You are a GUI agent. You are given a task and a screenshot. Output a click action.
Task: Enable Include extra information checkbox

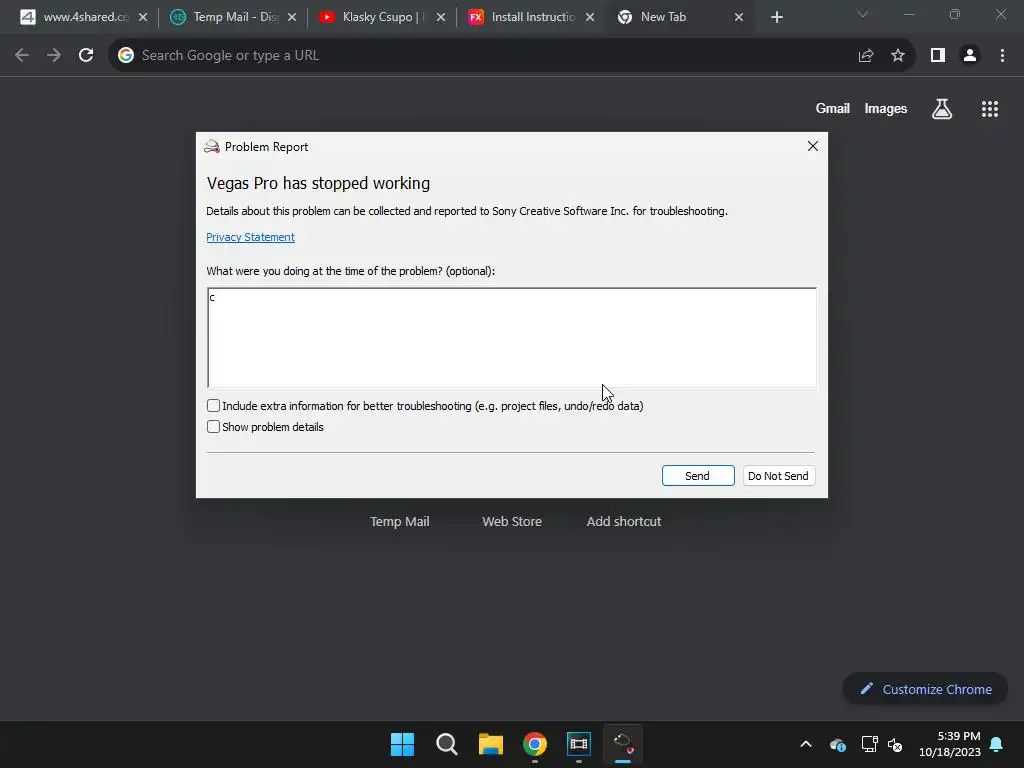[214, 406]
